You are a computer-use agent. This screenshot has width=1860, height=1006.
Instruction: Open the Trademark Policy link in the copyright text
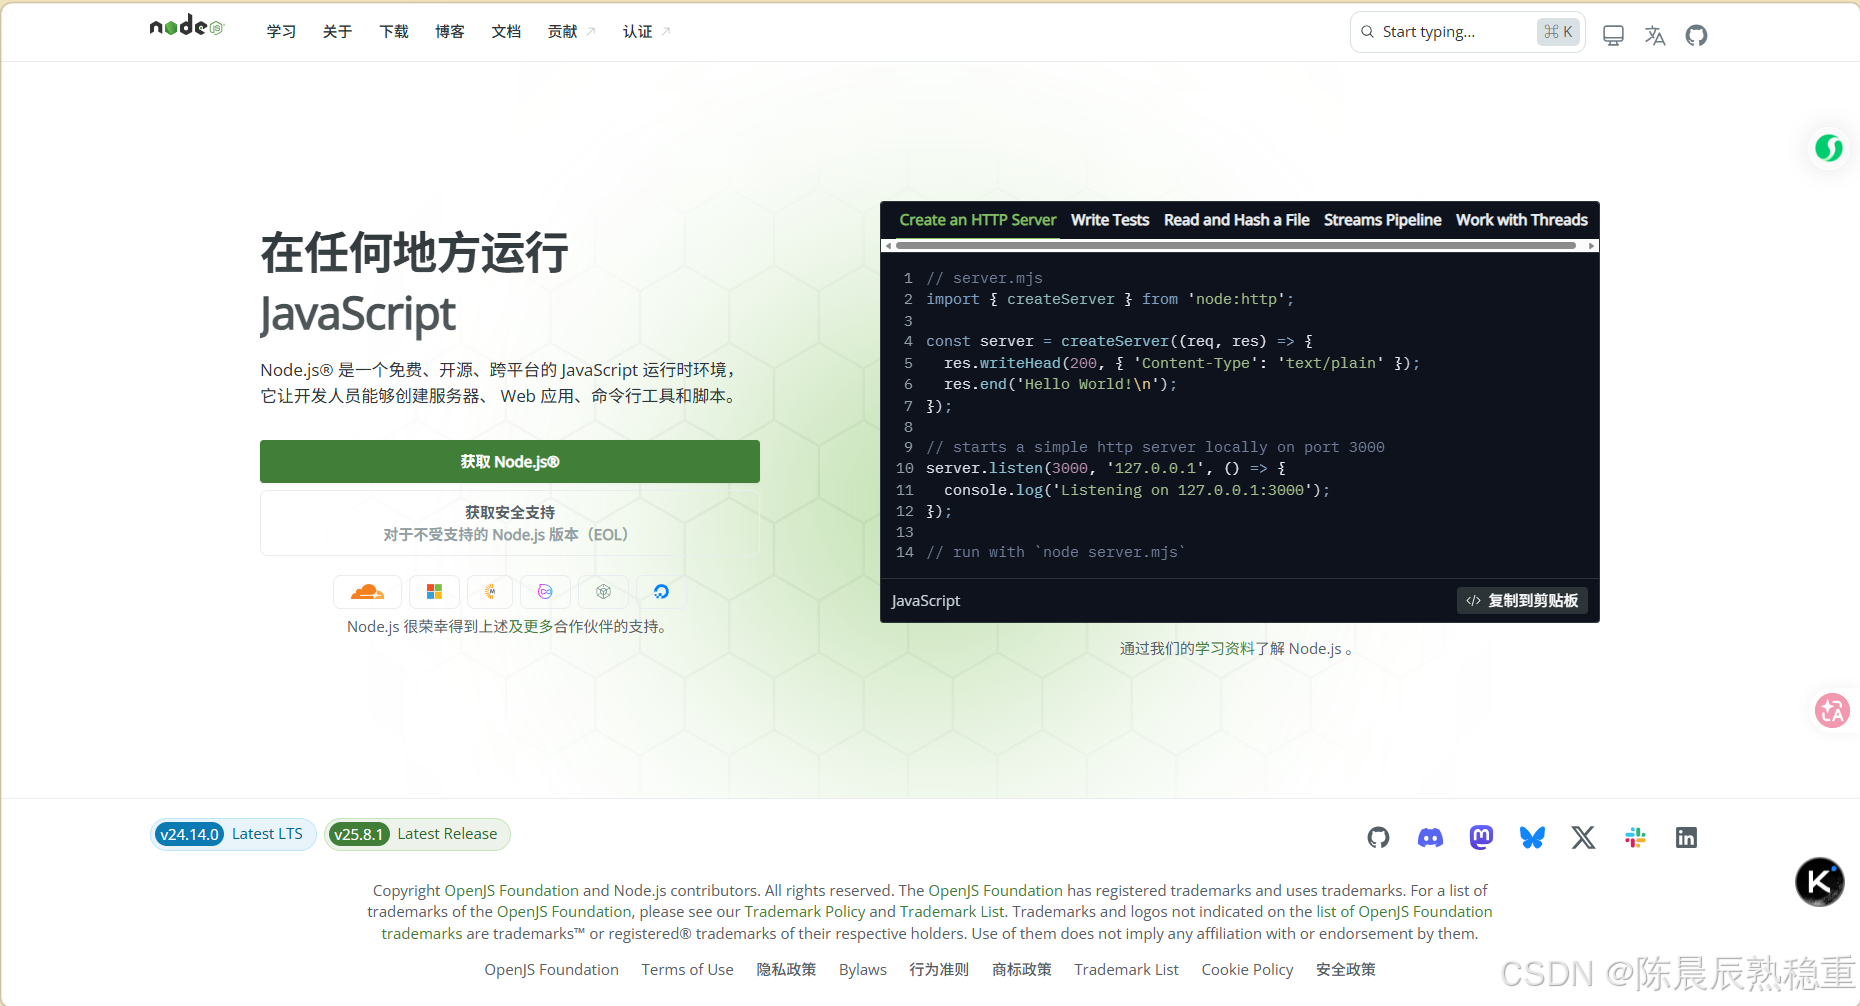[805, 912]
